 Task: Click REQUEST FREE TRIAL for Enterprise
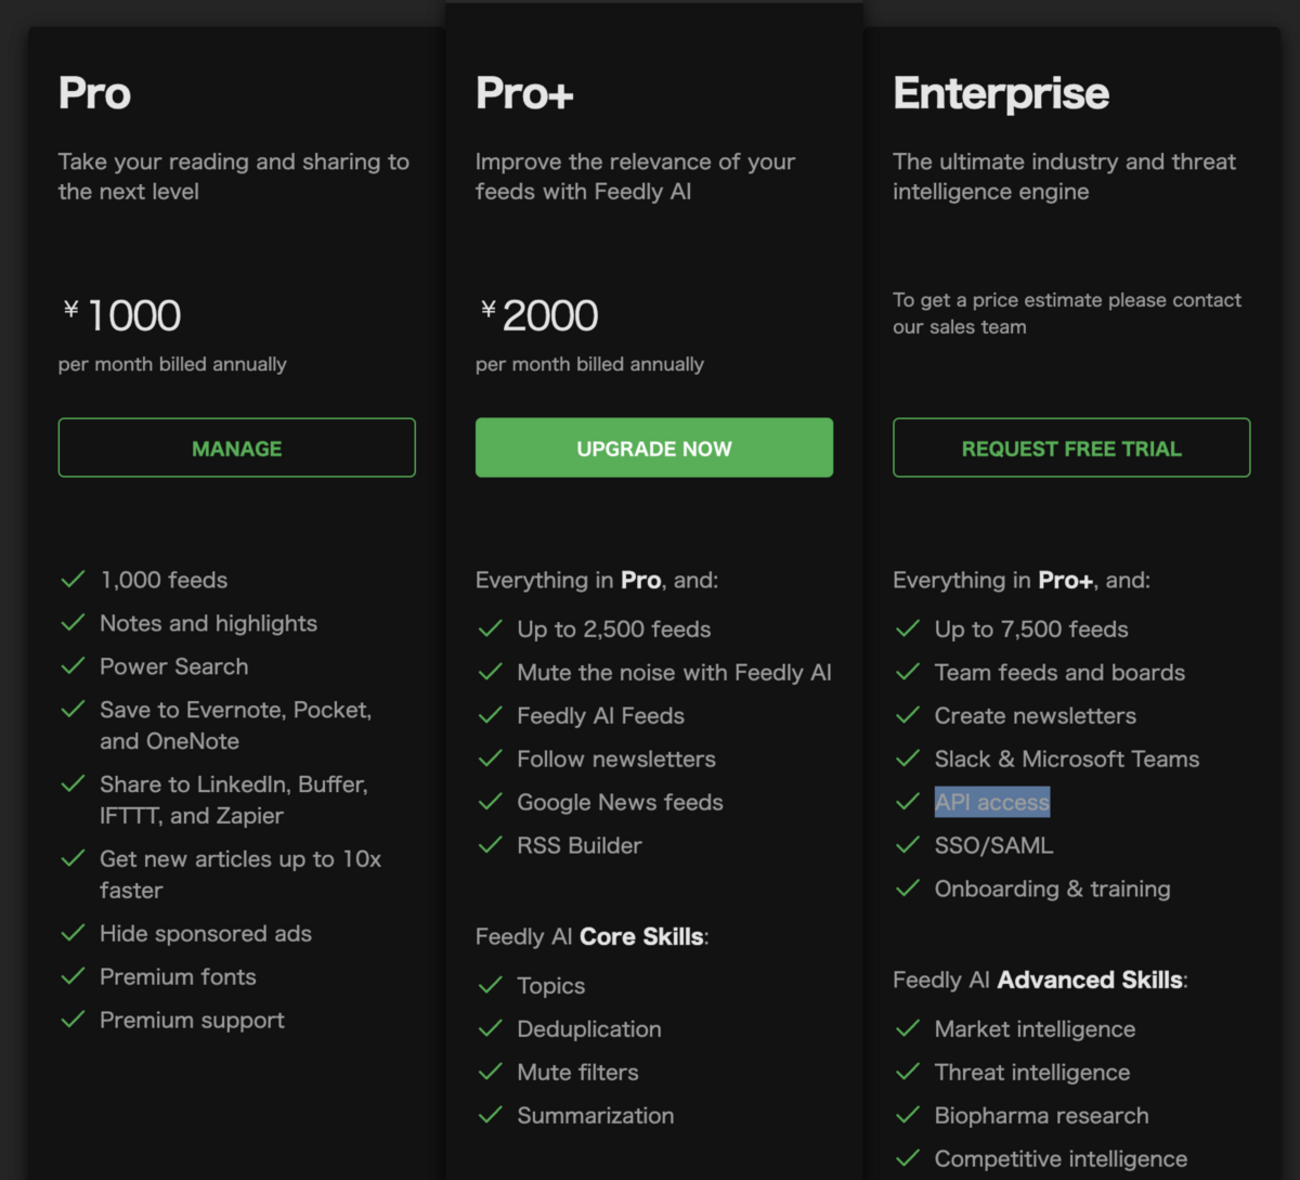[x=1071, y=448]
